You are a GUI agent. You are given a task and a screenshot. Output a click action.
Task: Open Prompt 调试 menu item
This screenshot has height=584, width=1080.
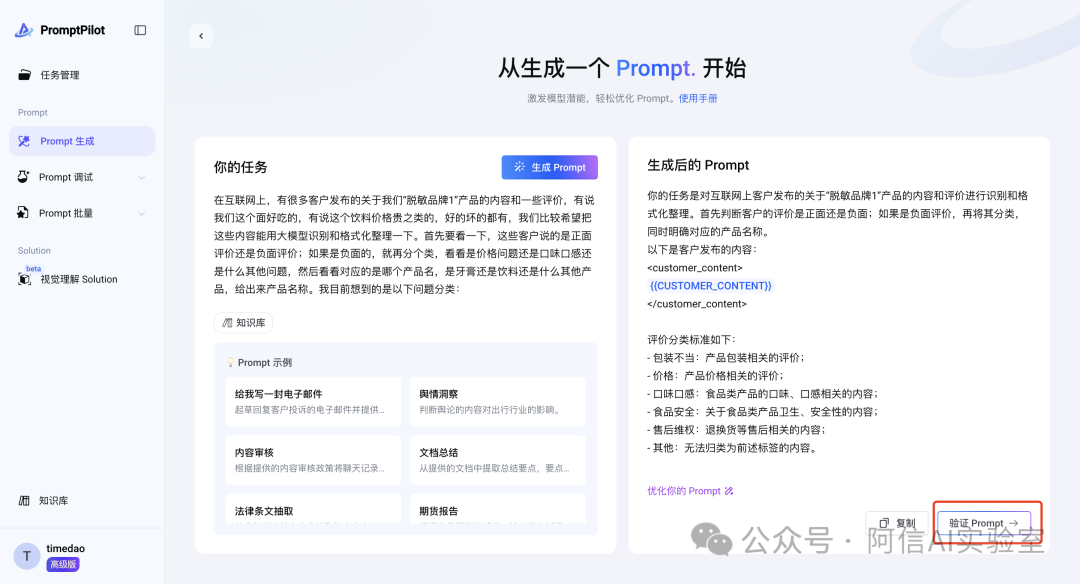pyautogui.click(x=82, y=177)
